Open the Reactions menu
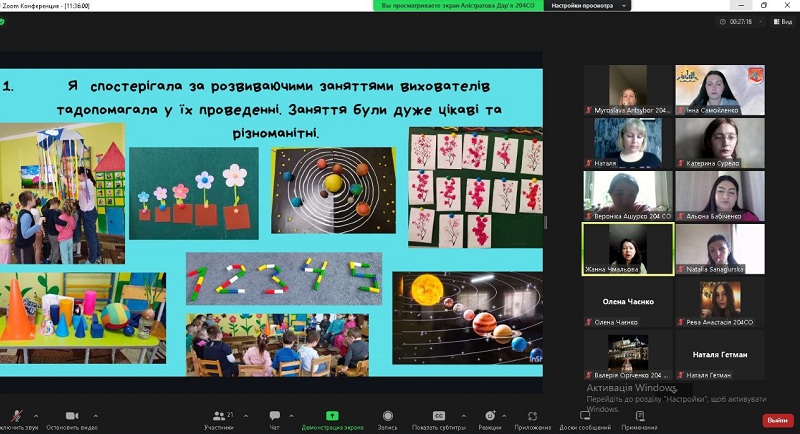 [x=490, y=416]
